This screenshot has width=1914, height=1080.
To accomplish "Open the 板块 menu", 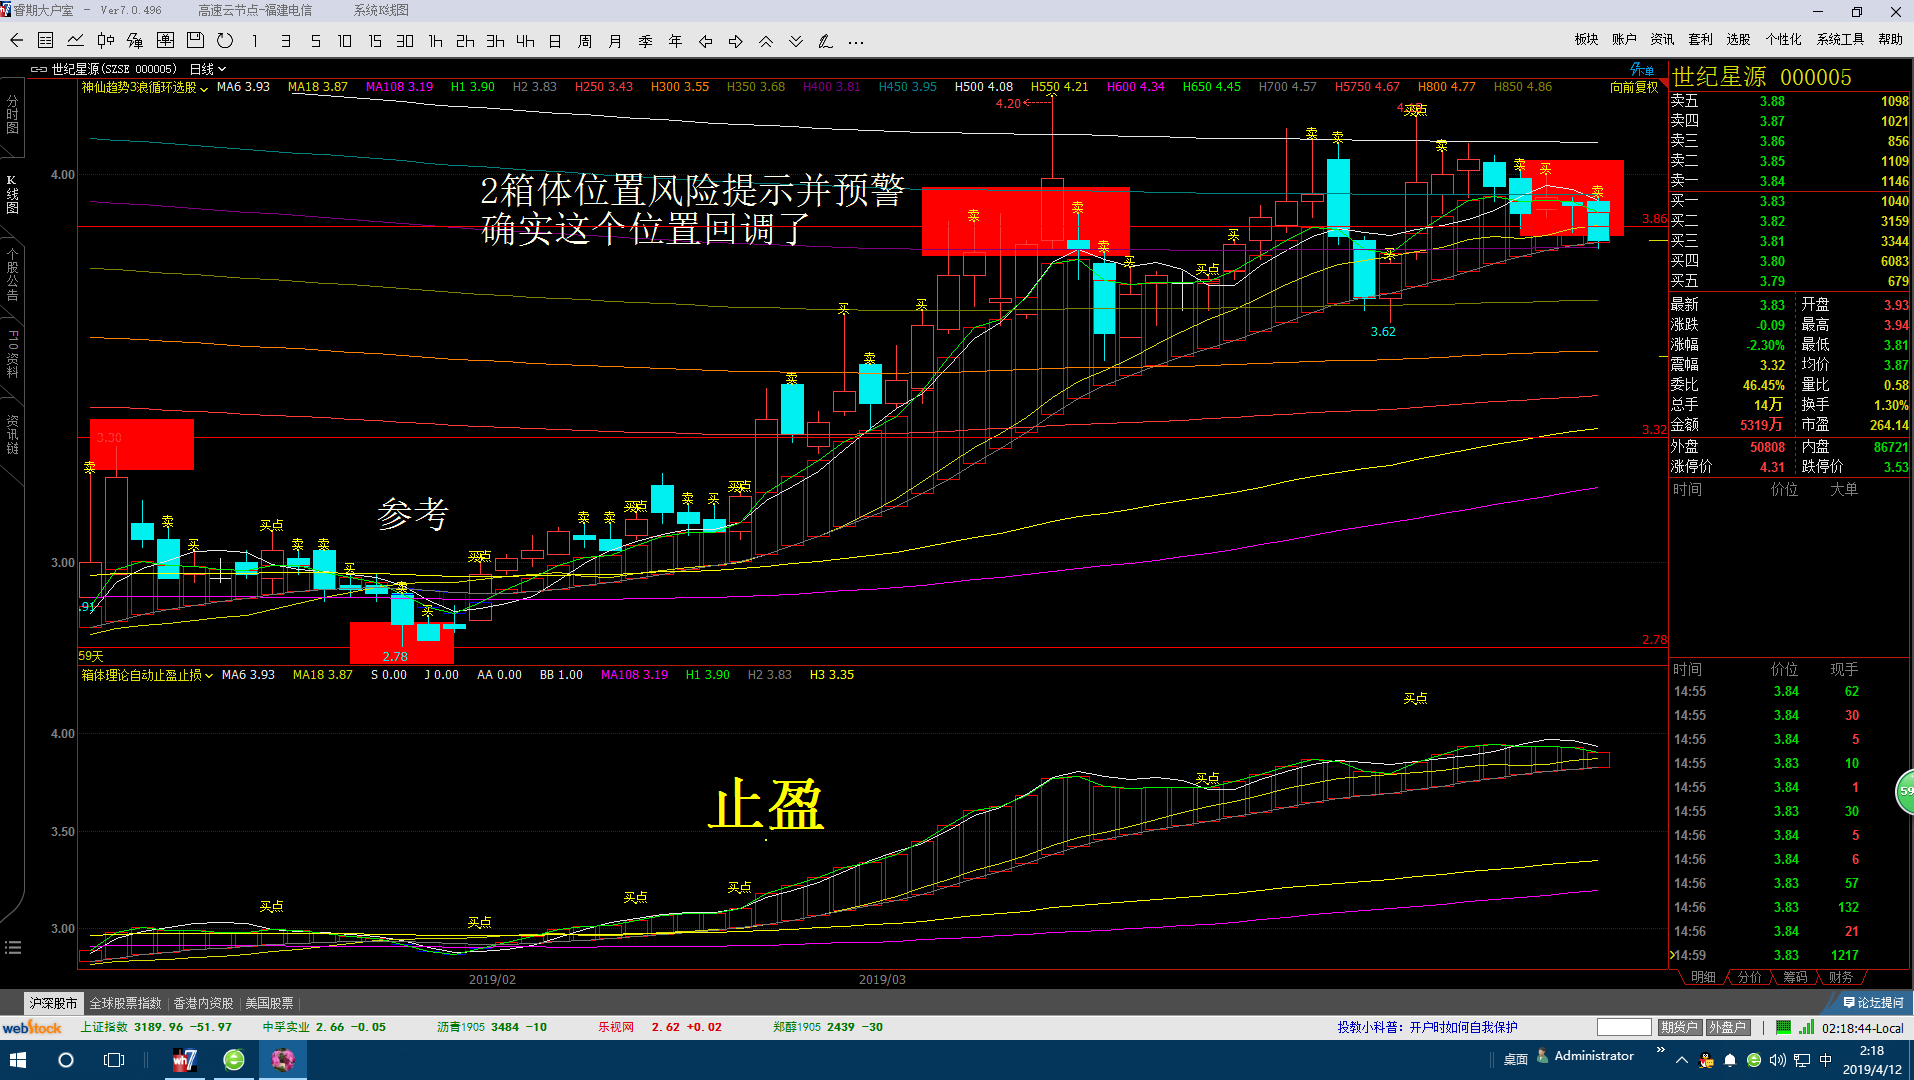I will point(1587,40).
